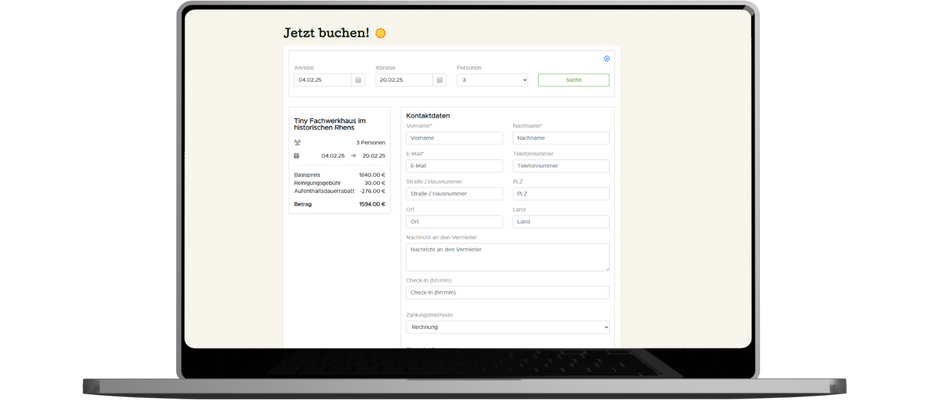
Task: Focus the Abreise date field
Action: point(405,80)
